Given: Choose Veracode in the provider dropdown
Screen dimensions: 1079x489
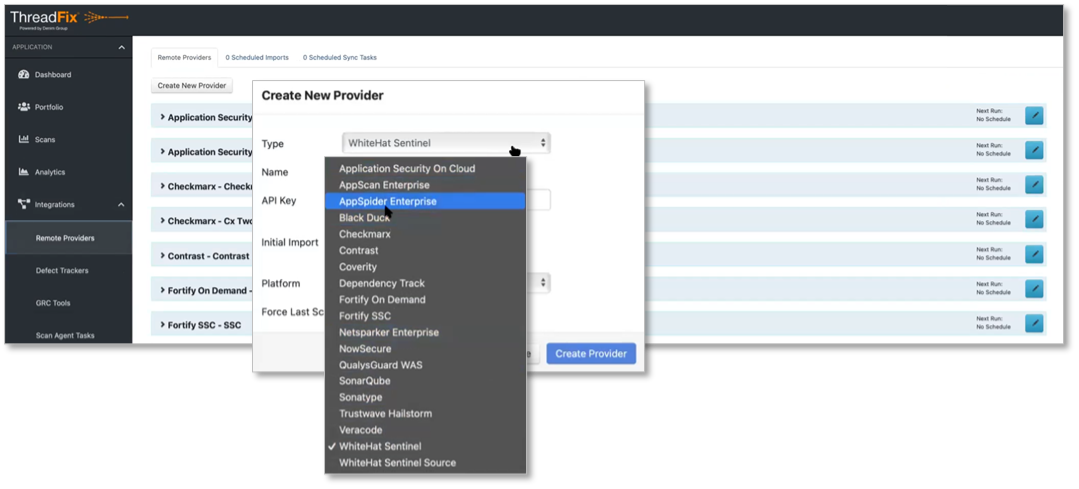Looking at the screenshot, I should (x=358, y=430).
